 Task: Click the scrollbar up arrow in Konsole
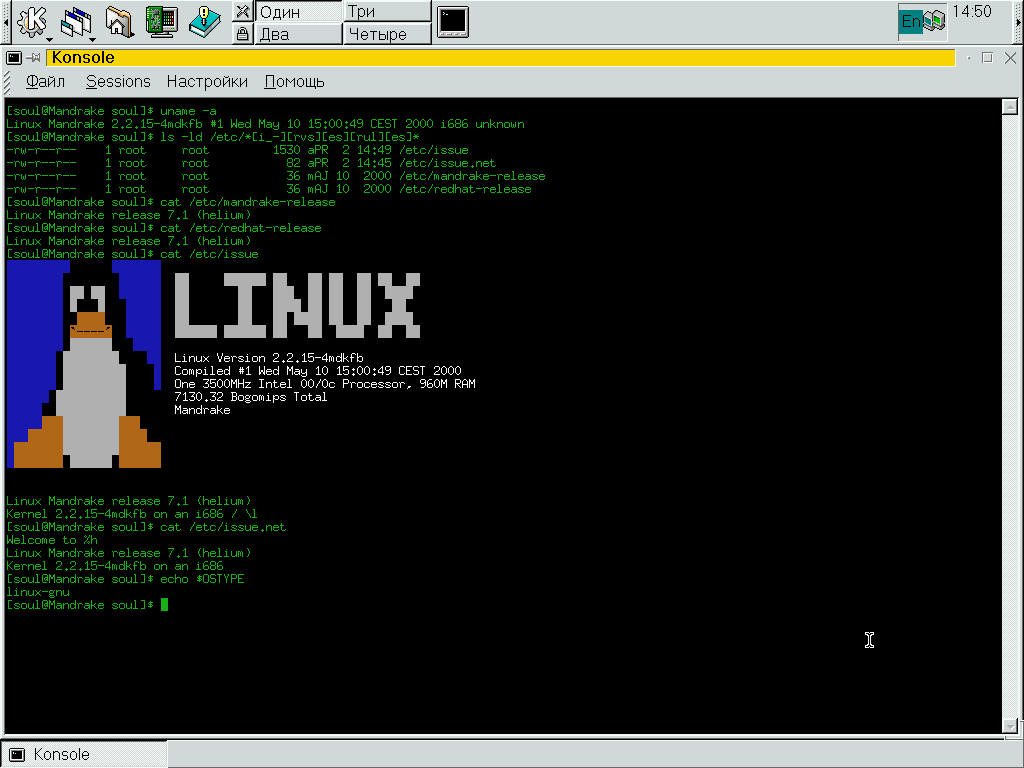click(x=1010, y=106)
